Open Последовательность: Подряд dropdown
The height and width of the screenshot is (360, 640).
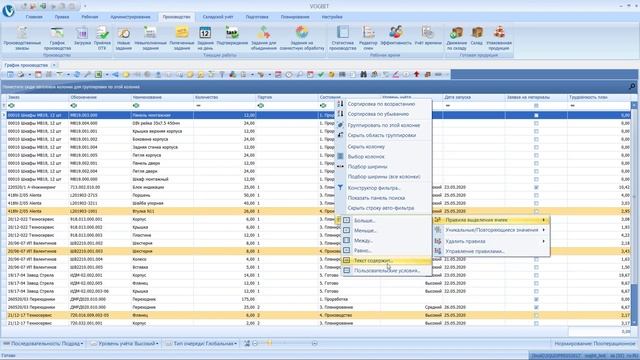coord(43,344)
